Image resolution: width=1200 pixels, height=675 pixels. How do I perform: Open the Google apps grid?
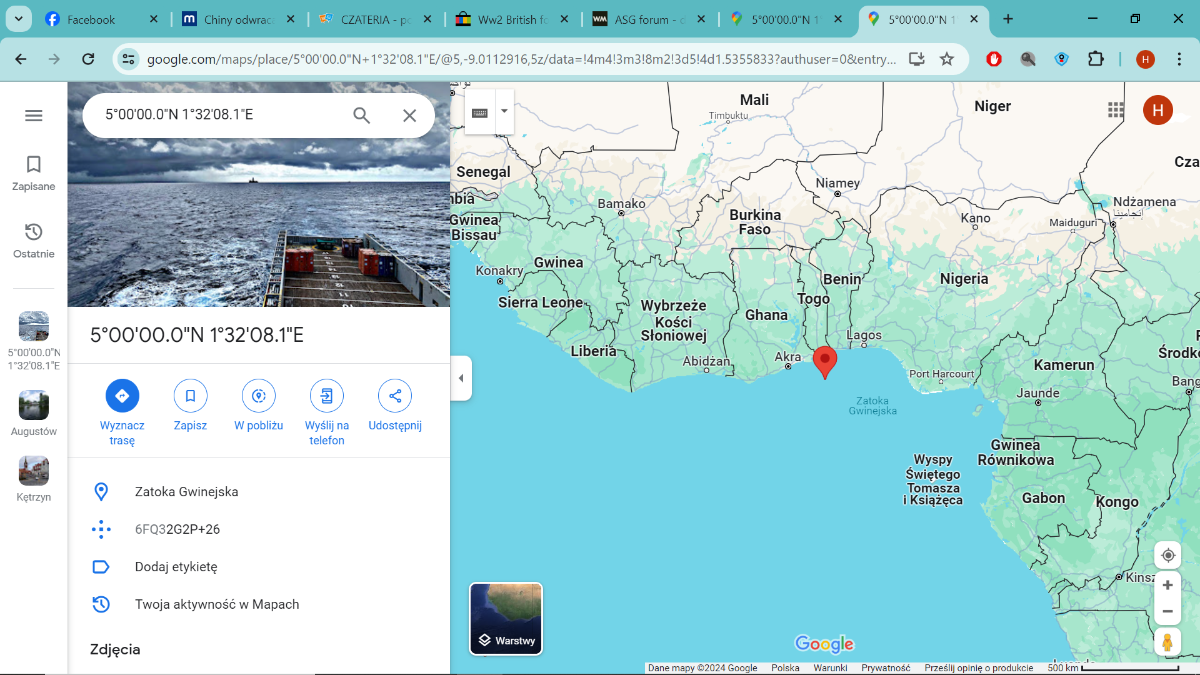coord(1116,110)
